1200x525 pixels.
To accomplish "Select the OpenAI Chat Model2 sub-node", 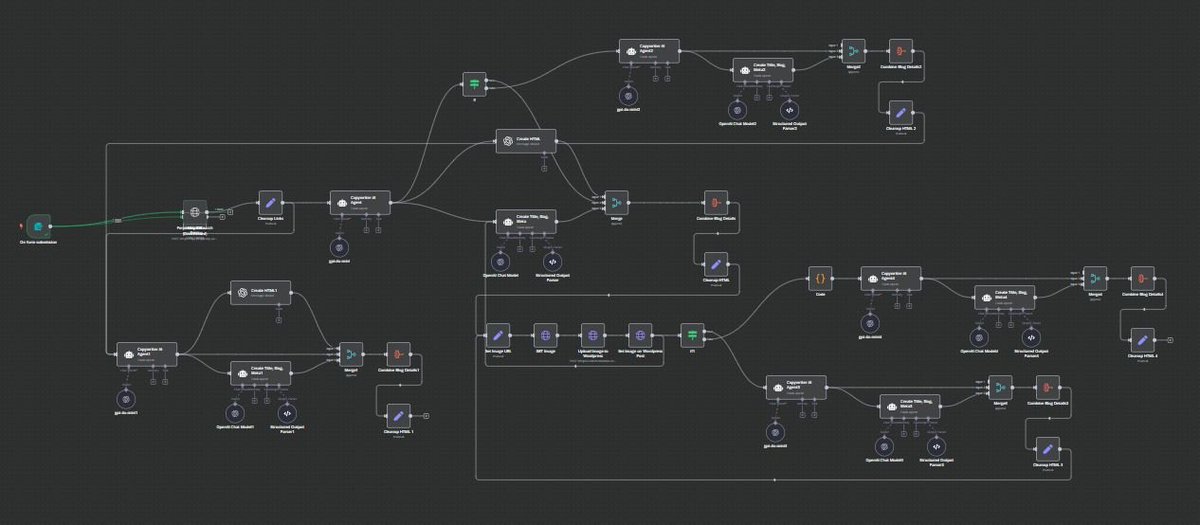I will 738,109.
